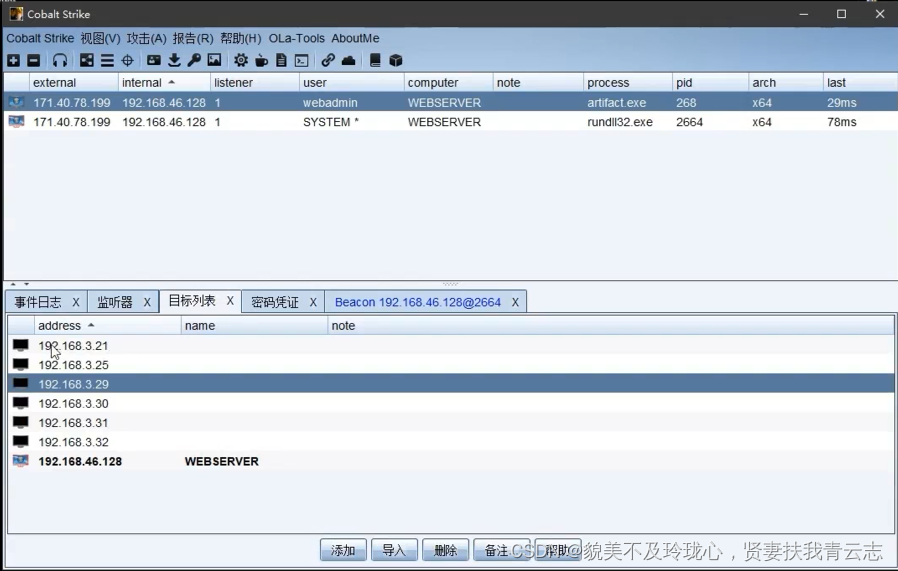Click the beacon icon of the webadmin session
The height and width of the screenshot is (571, 898).
click(17, 103)
